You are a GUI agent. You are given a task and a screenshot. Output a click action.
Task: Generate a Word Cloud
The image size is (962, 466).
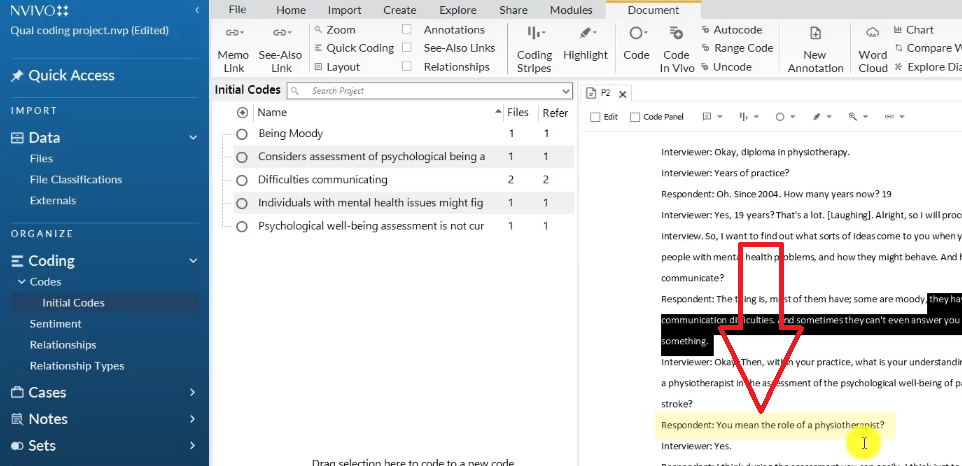[872, 34]
